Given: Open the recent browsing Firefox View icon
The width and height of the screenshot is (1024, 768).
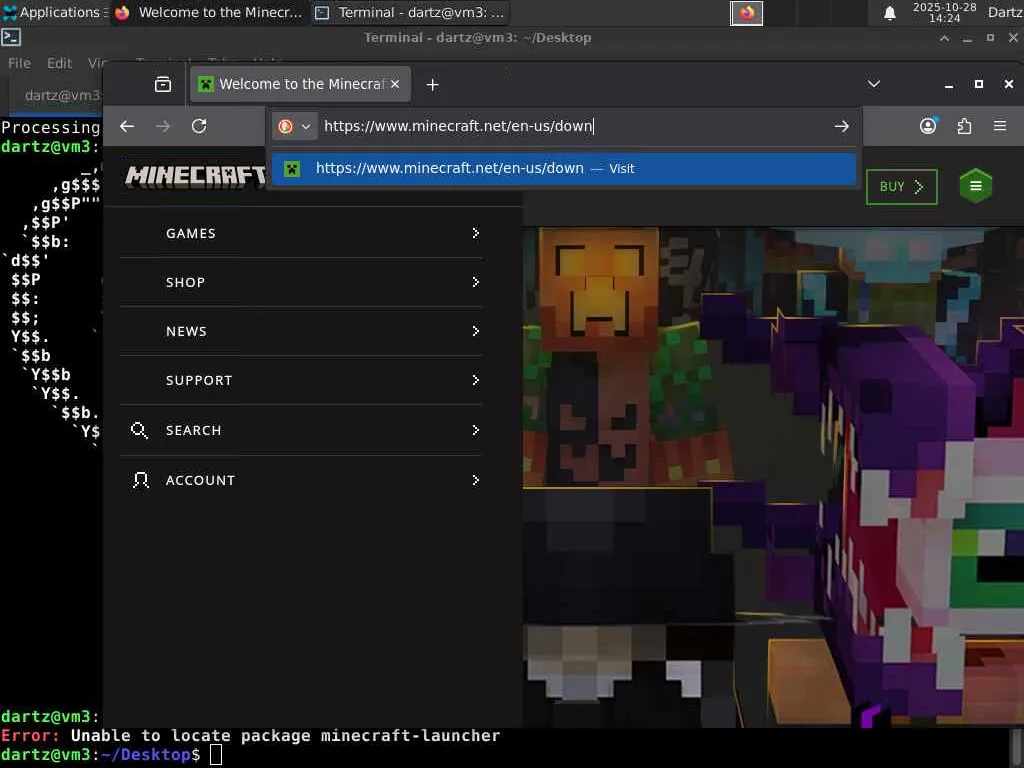Looking at the screenshot, I should 163,84.
